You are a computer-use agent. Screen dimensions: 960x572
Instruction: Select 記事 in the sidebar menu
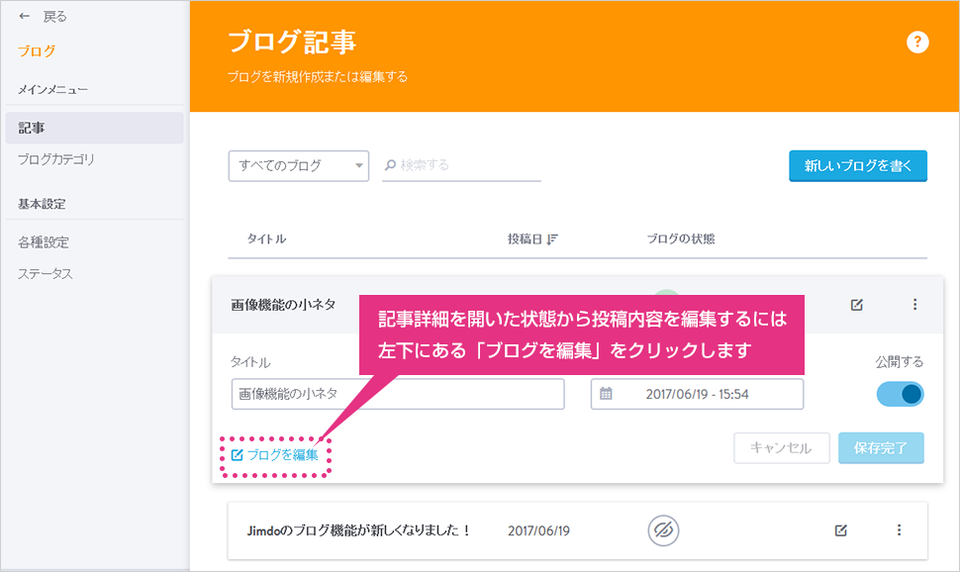(x=94, y=127)
